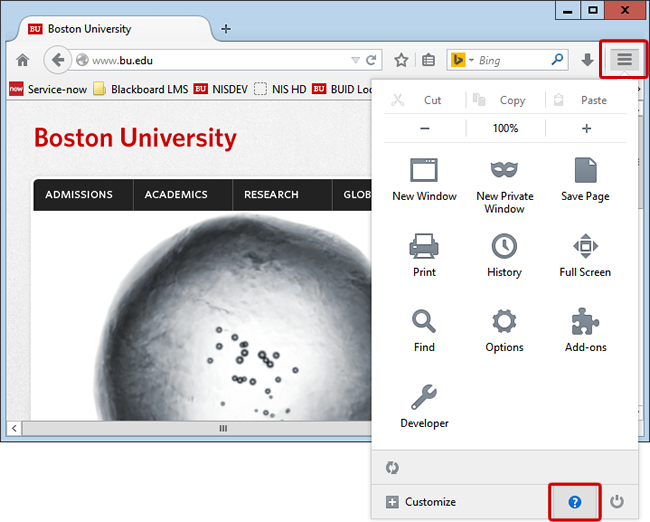This screenshot has height=522, width=650.
Task: Open the Help question mark button
Action: 575,502
